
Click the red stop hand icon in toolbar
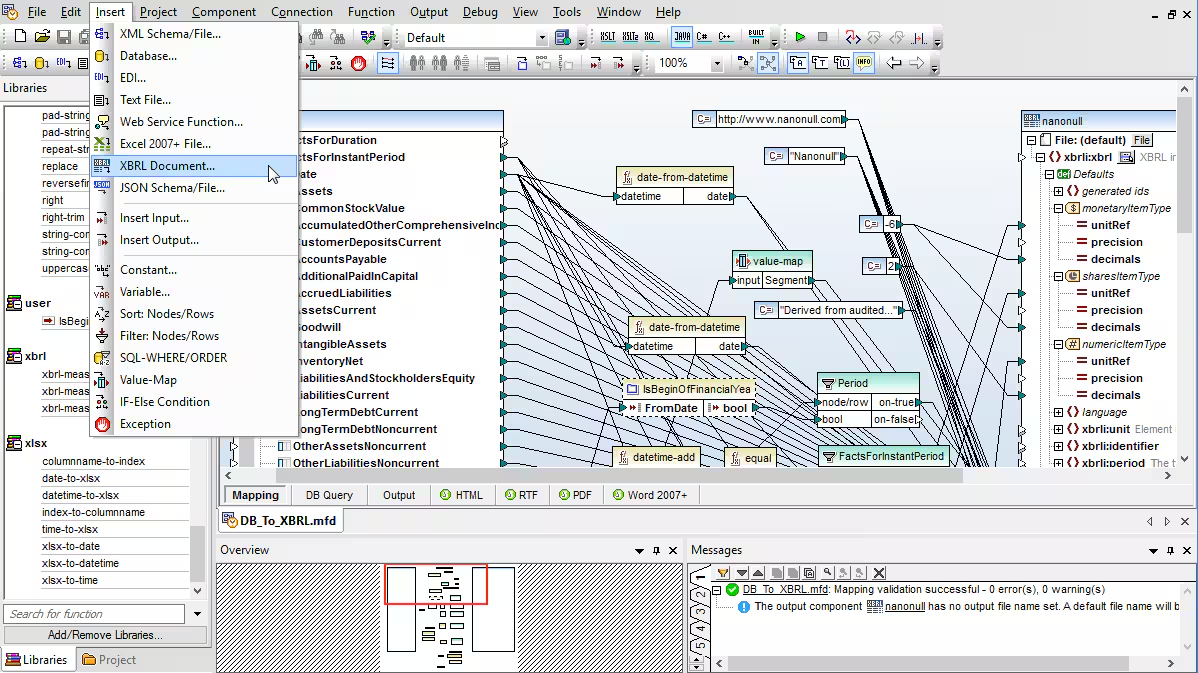tap(358, 63)
